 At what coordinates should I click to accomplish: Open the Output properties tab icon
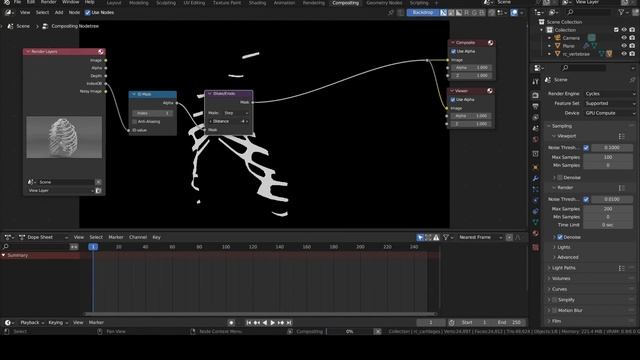pos(536,107)
